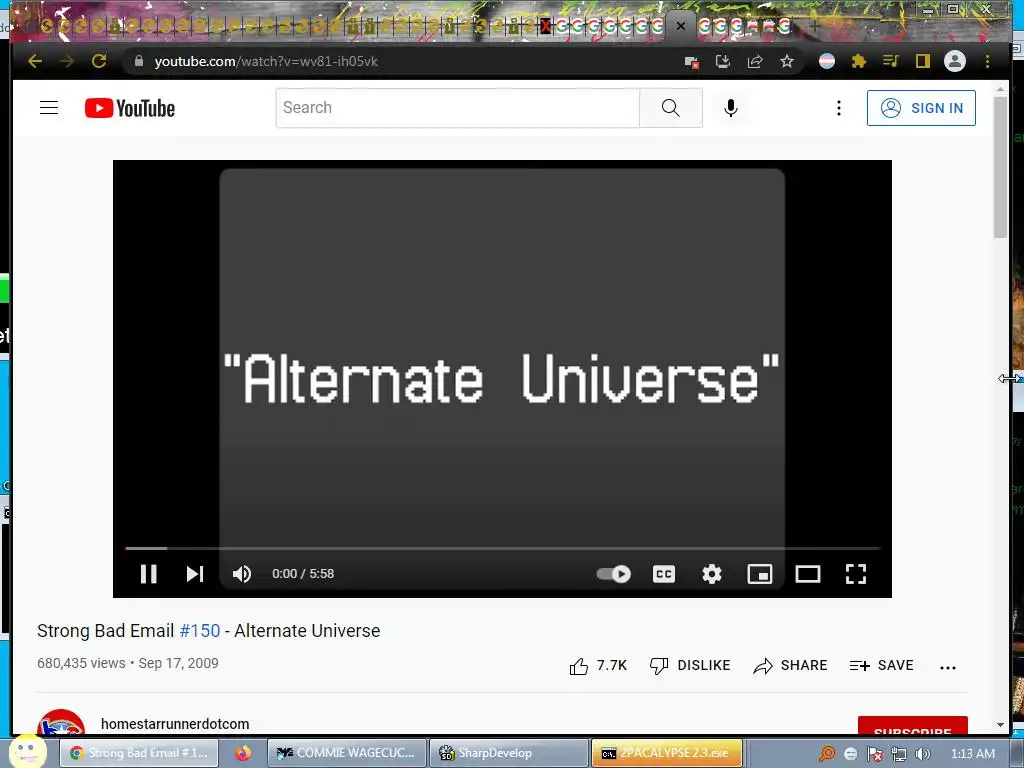Focus the YouTube Search box
Image resolution: width=1024 pixels, height=768 pixels.
[x=457, y=108]
